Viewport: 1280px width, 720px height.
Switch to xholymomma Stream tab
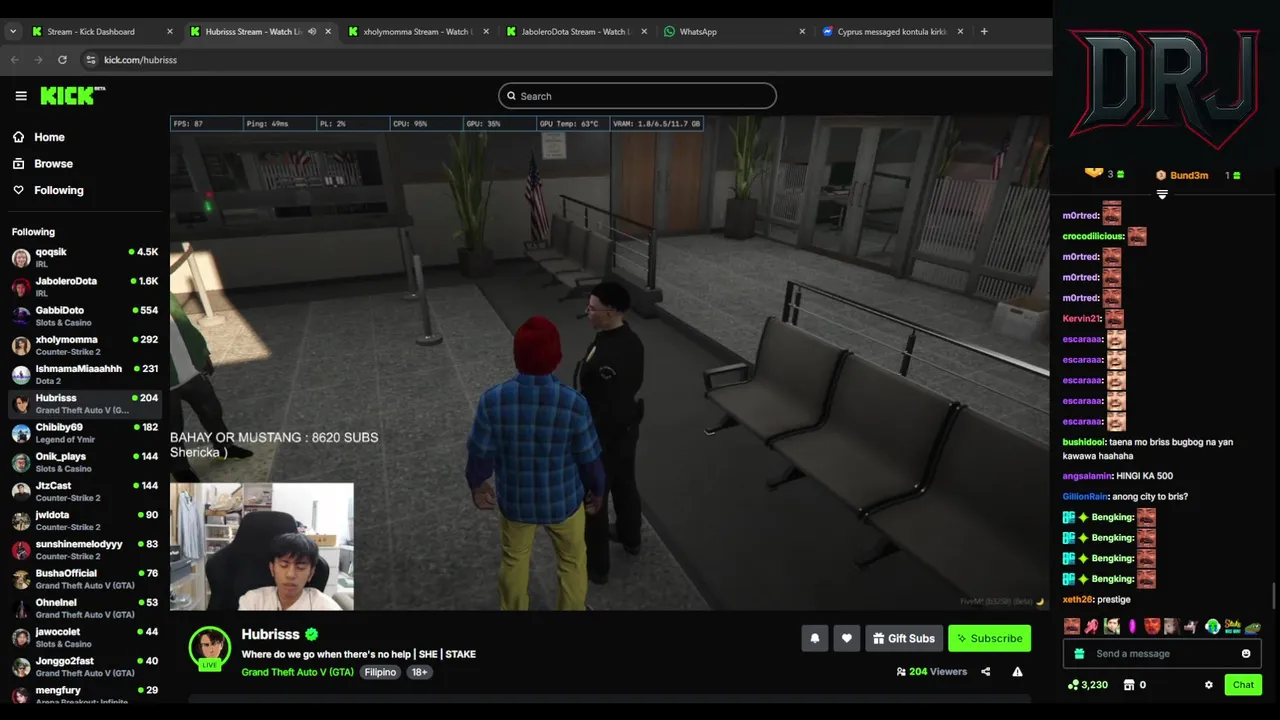point(418,31)
